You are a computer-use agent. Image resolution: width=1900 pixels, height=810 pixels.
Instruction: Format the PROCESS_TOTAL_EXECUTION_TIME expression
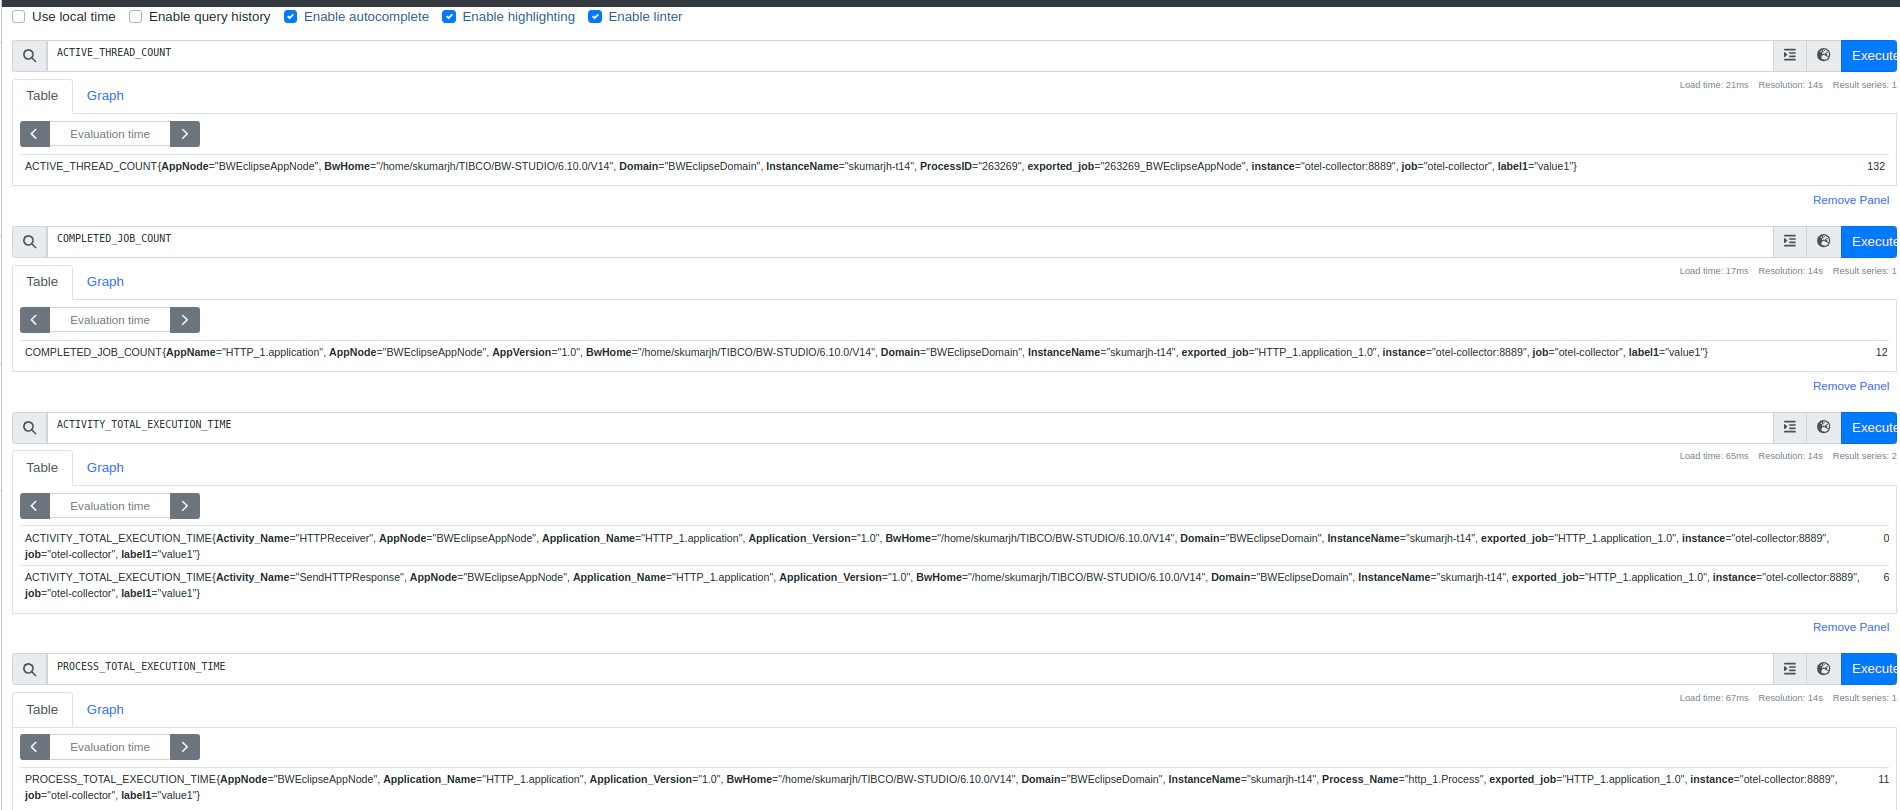point(1790,669)
